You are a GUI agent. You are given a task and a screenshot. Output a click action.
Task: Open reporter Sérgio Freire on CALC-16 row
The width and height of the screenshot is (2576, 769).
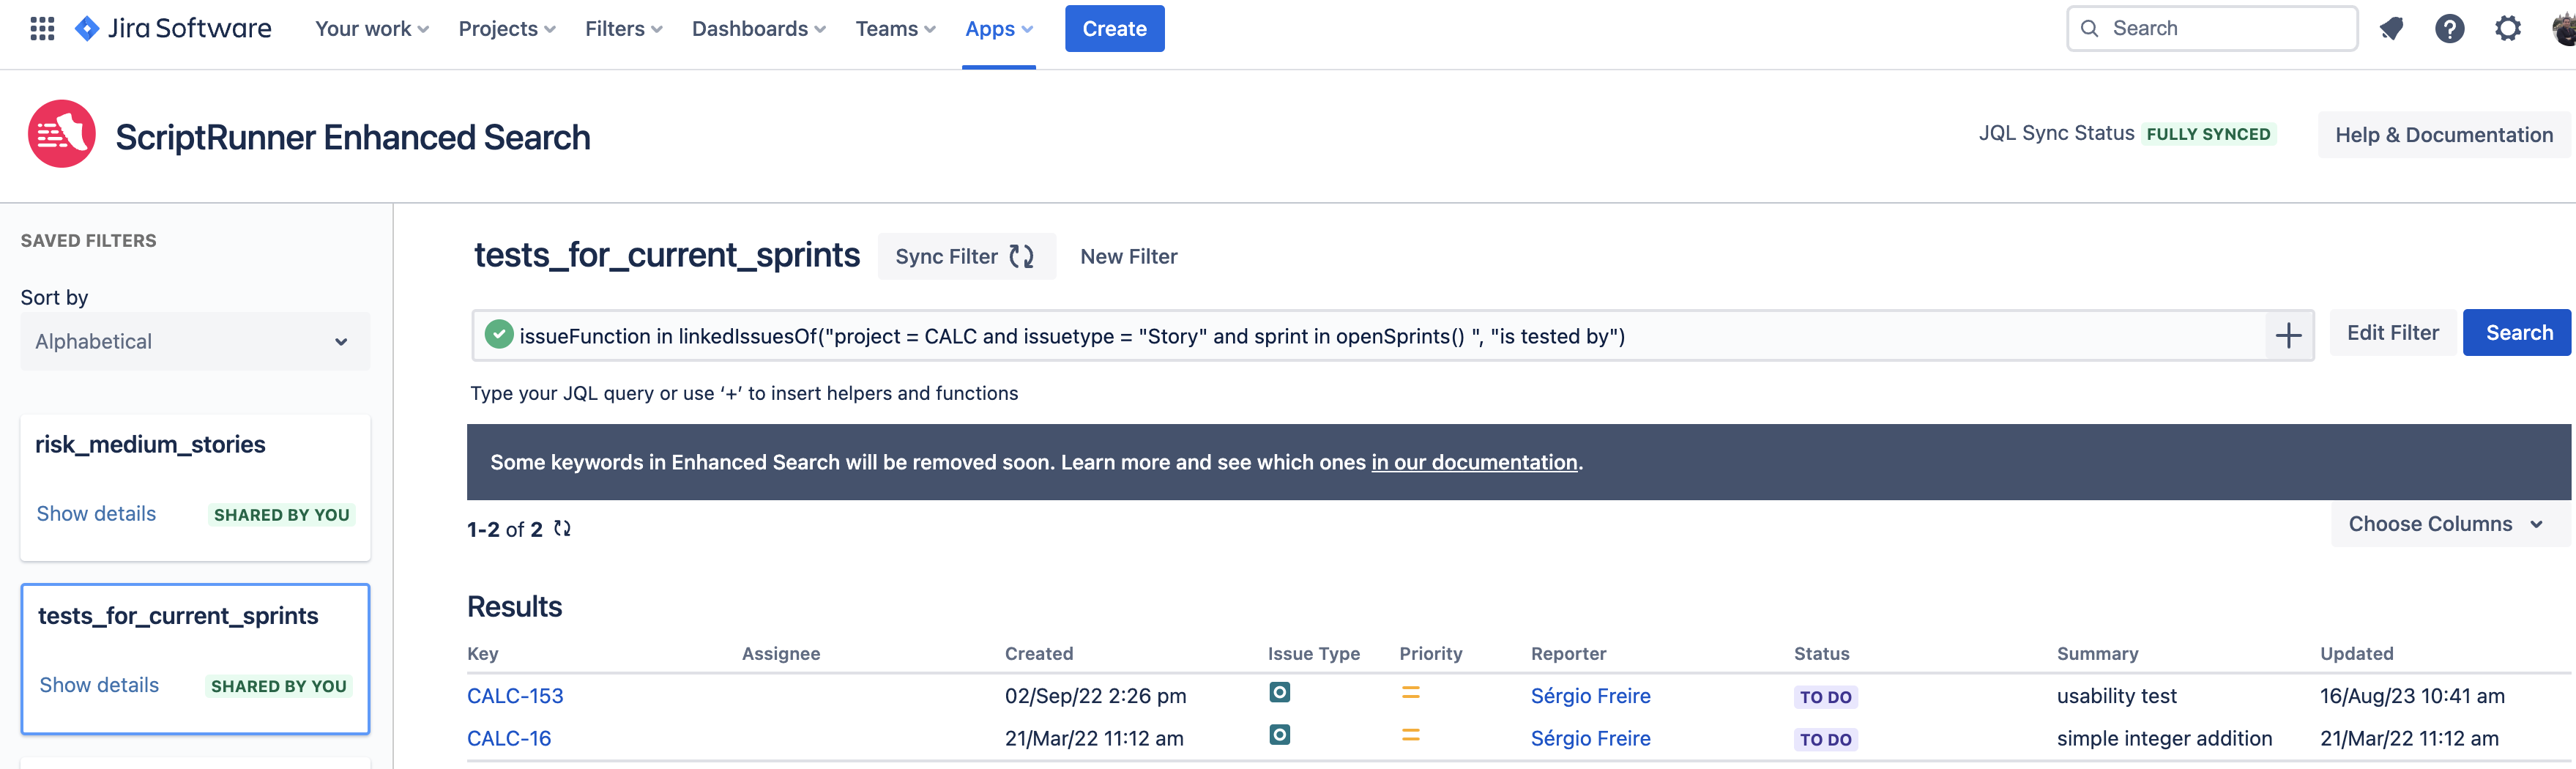coord(1590,739)
